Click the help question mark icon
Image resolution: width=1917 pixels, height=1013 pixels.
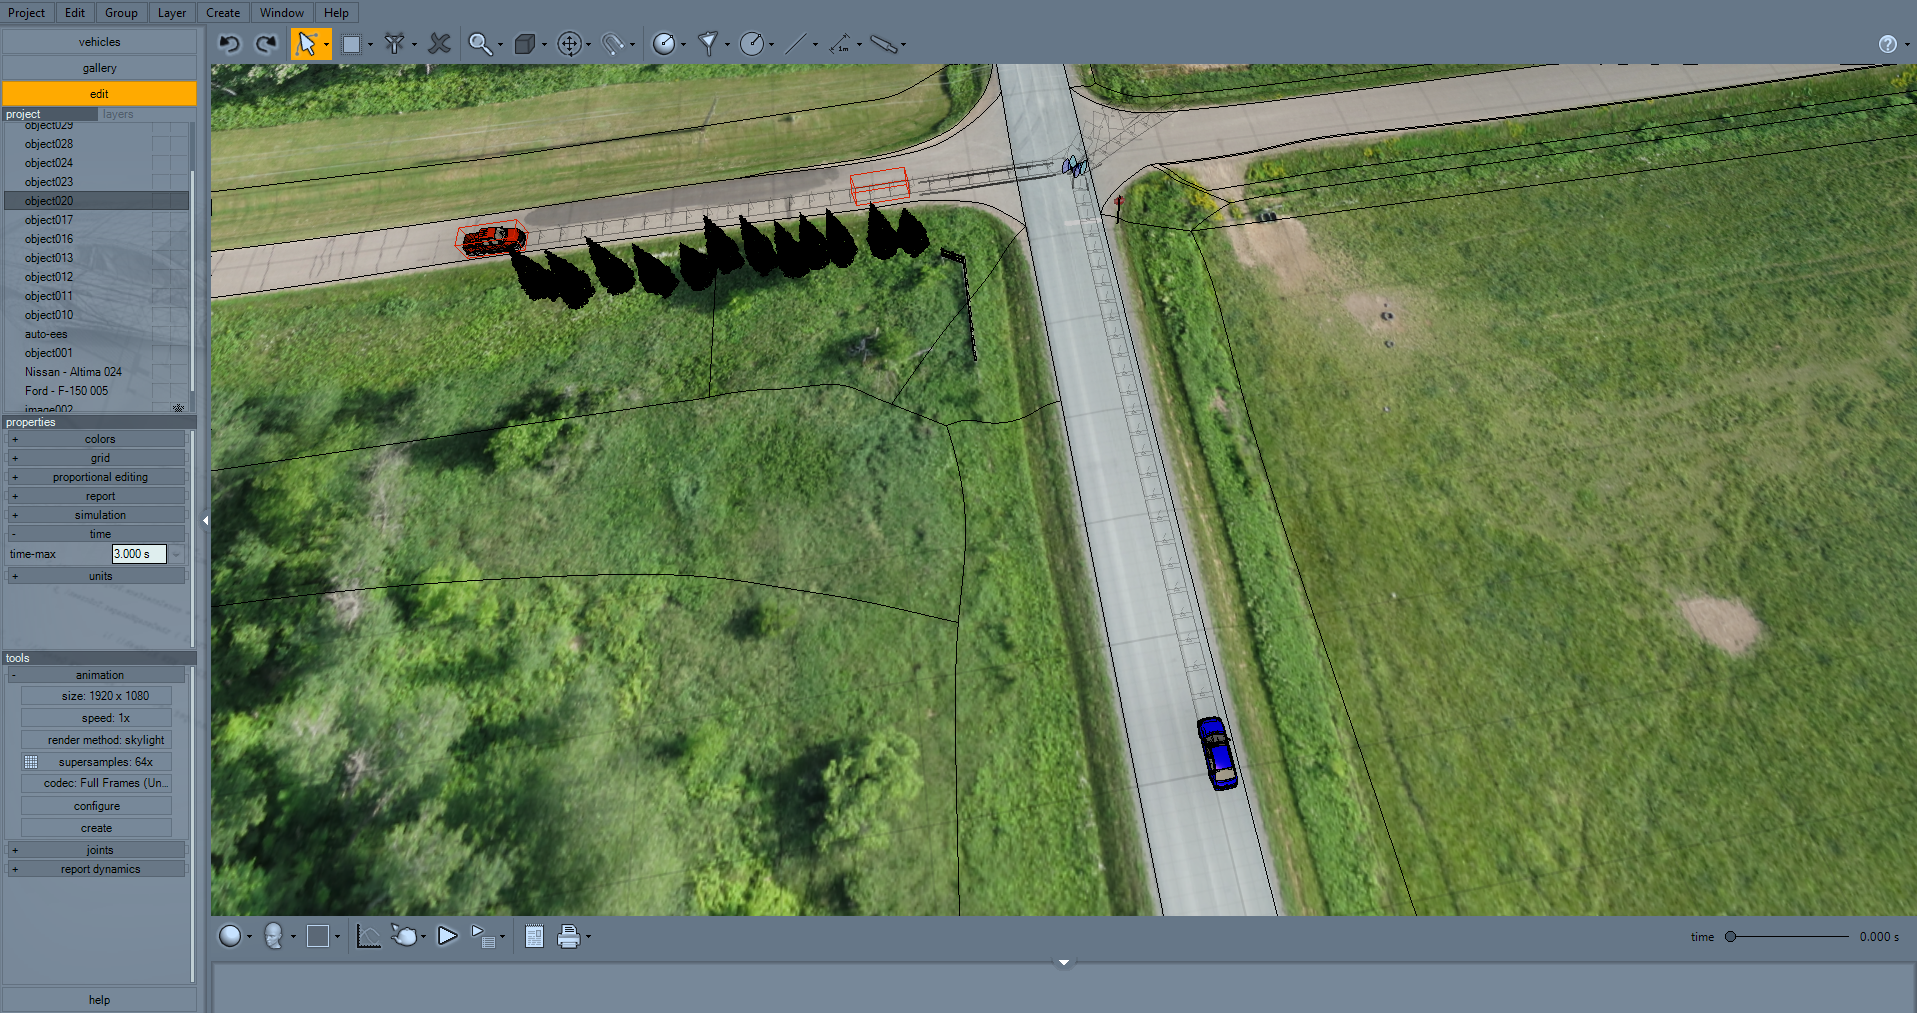1887,44
